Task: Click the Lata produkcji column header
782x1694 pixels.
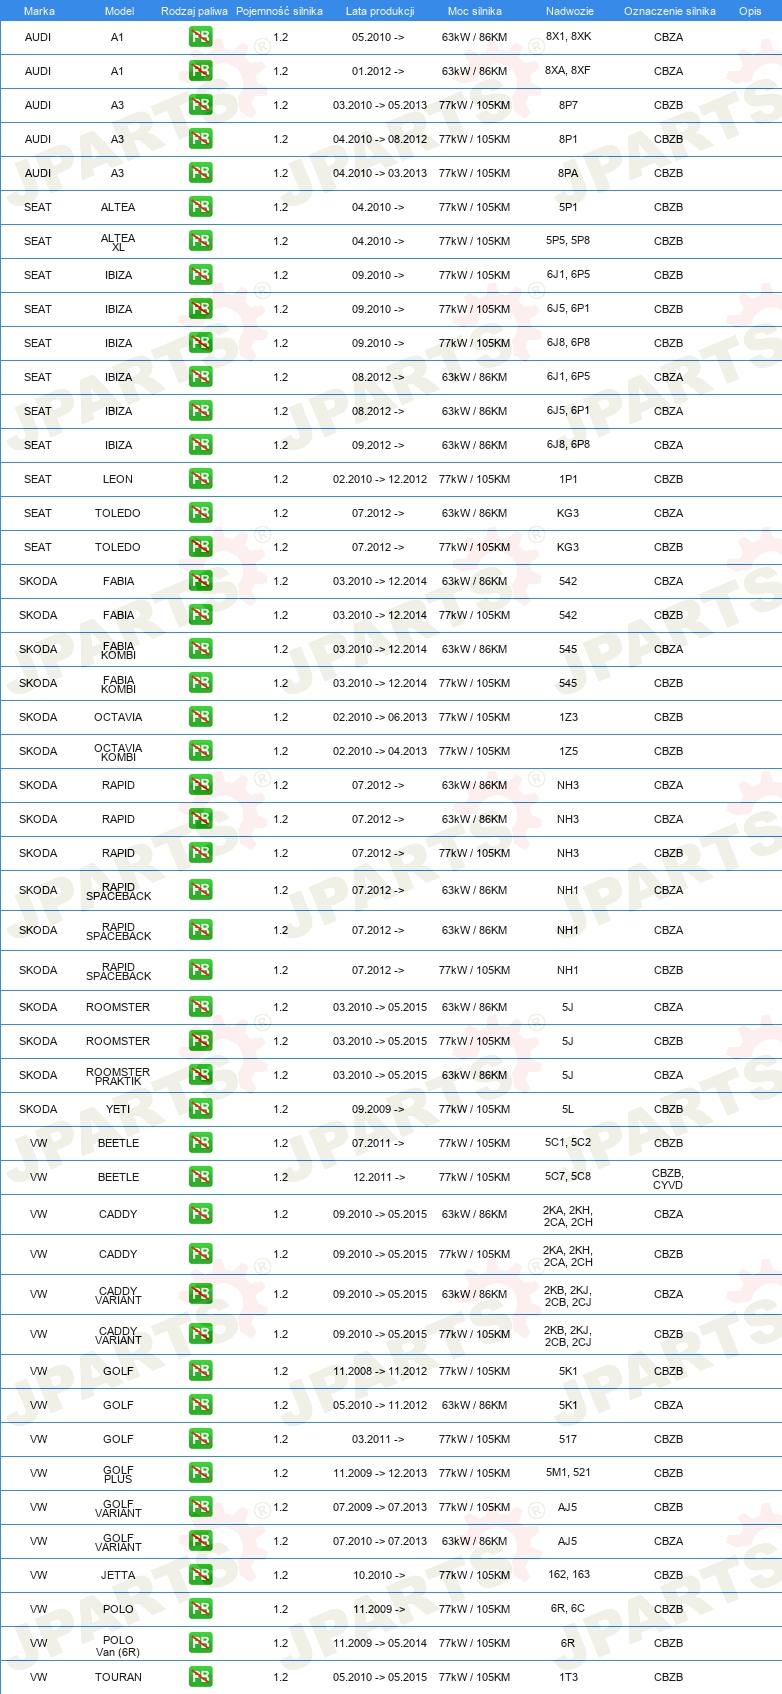Action: pyautogui.click(x=380, y=11)
